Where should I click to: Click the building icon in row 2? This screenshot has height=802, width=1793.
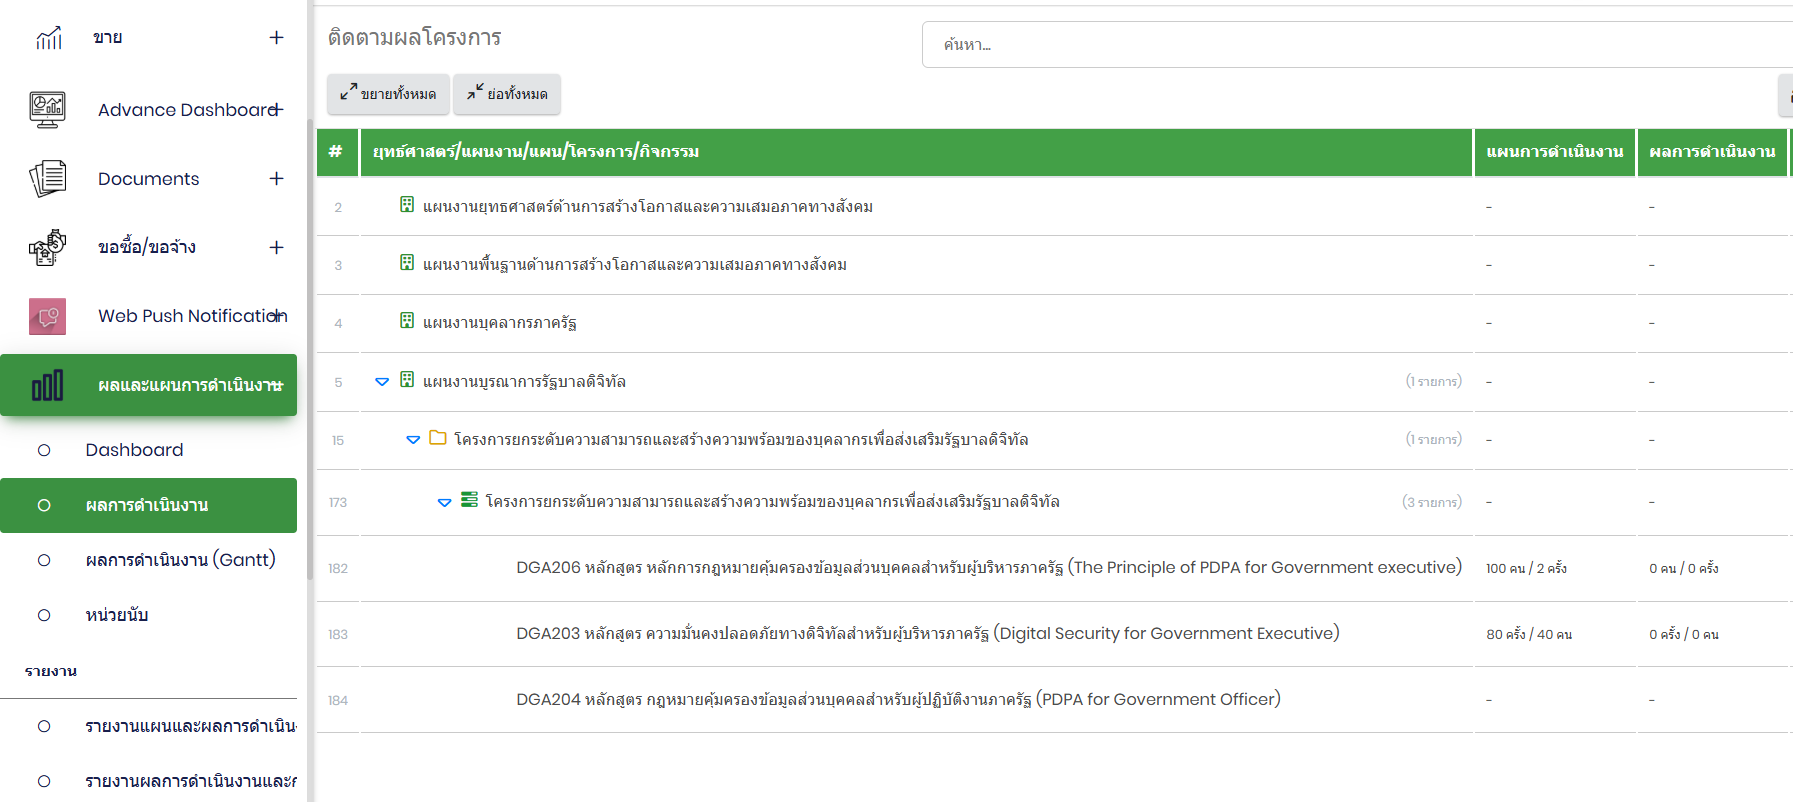click(407, 205)
